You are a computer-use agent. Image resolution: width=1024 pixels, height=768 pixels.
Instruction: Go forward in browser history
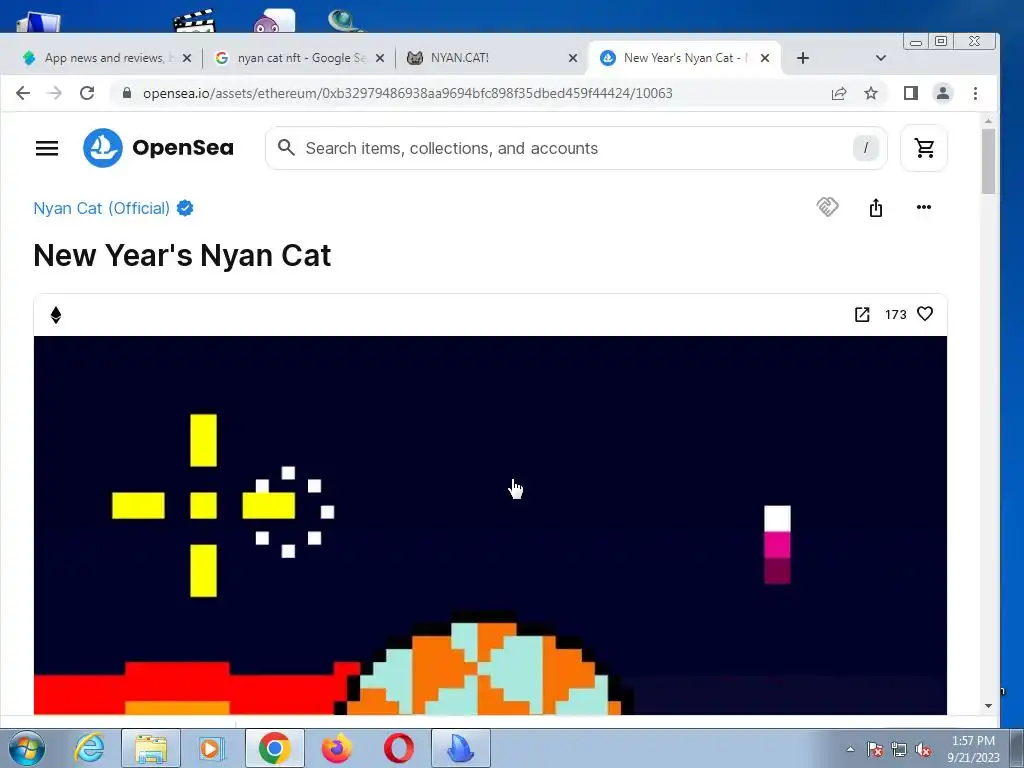pos(55,93)
